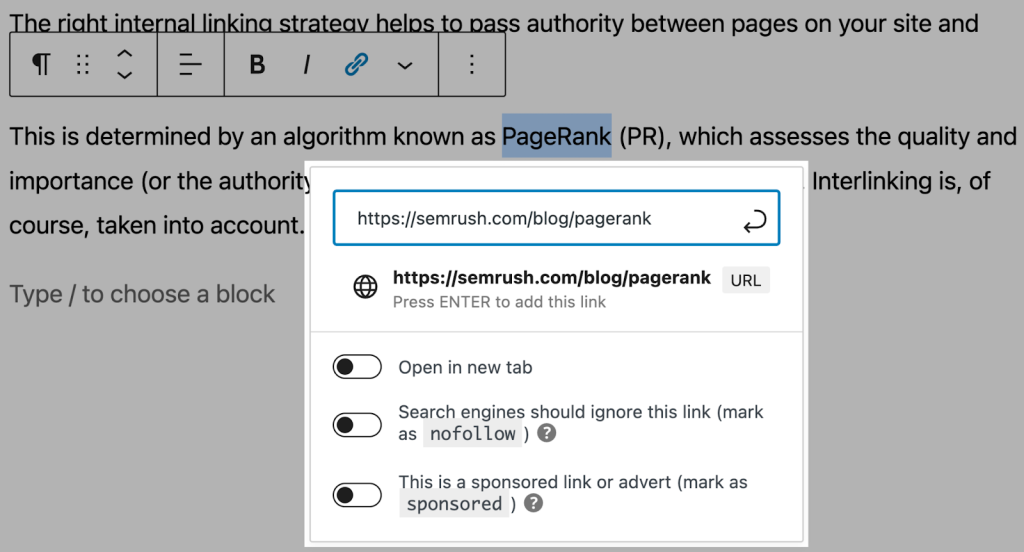Viewport: 1024px width, 552px height.
Task: Toggle italic formatting
Action: click(x=307, y=65)
